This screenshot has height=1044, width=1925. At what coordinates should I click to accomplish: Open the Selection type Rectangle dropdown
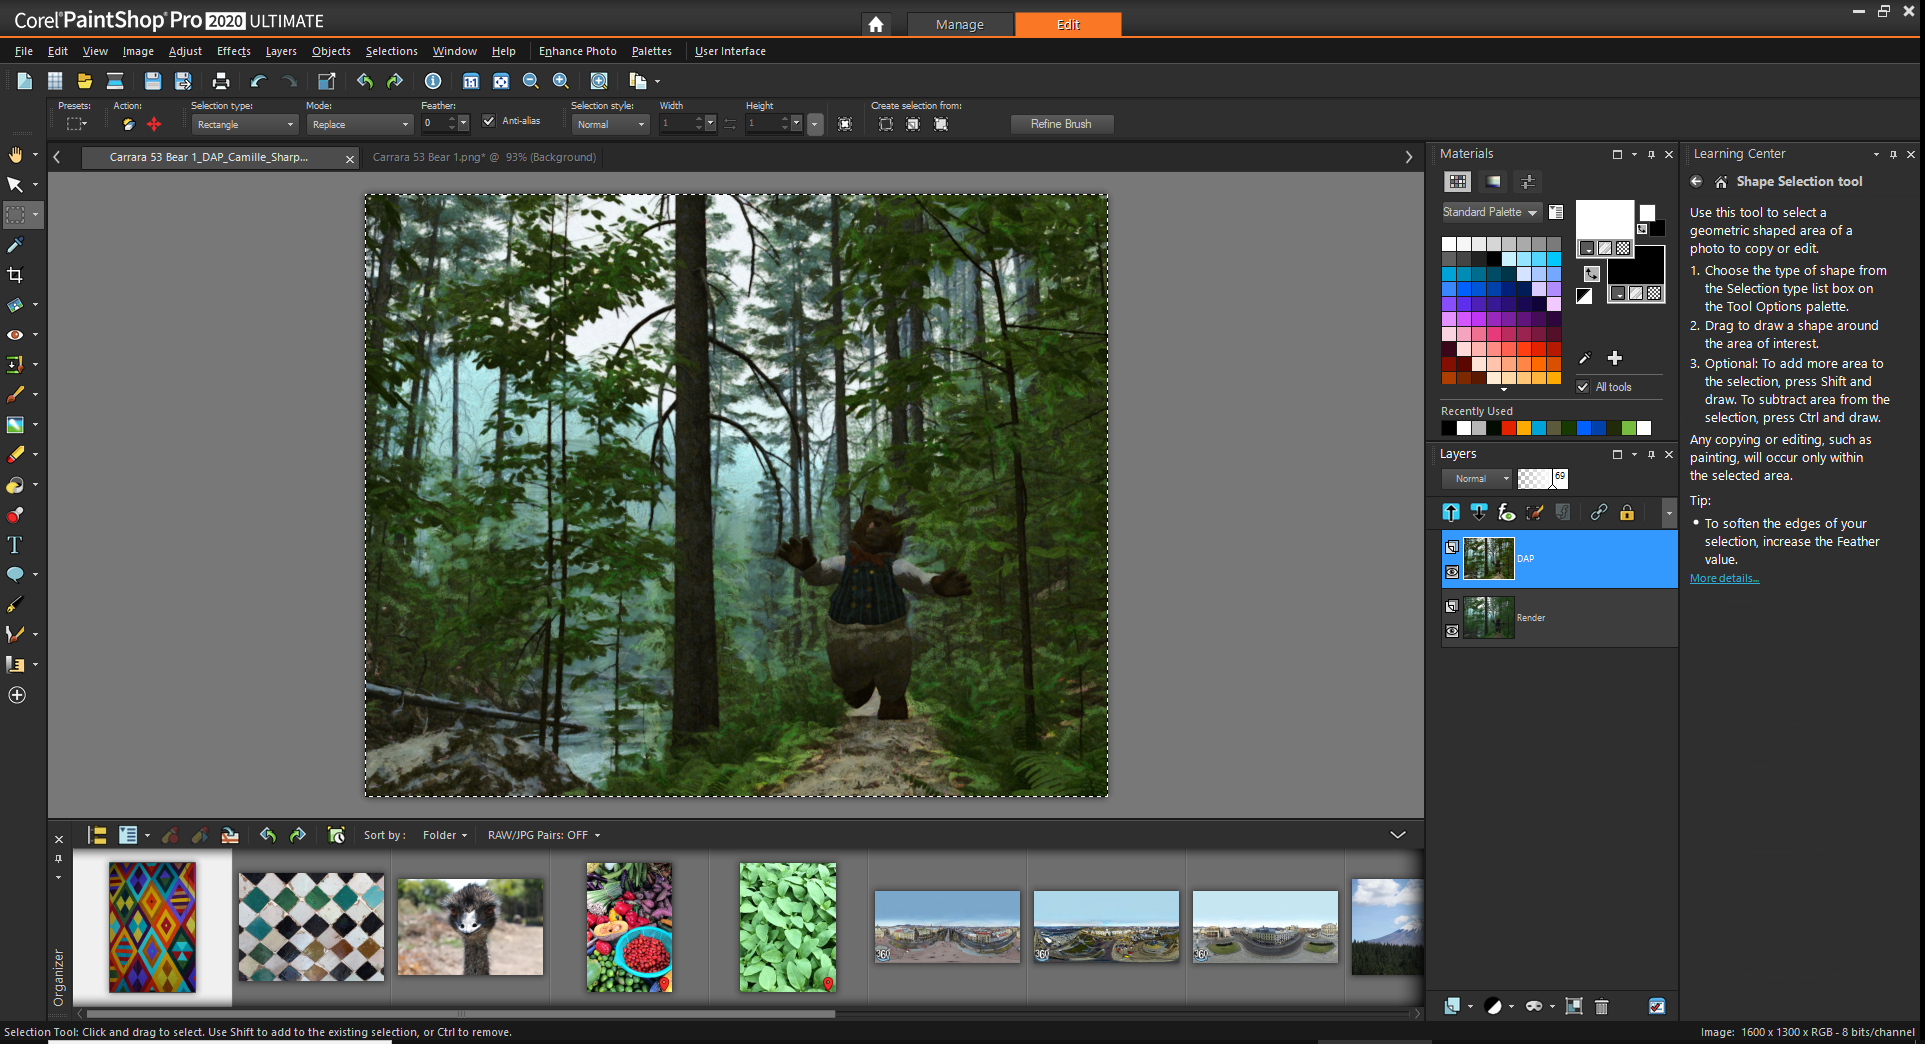pyautogui.click(x=245, y=125)
